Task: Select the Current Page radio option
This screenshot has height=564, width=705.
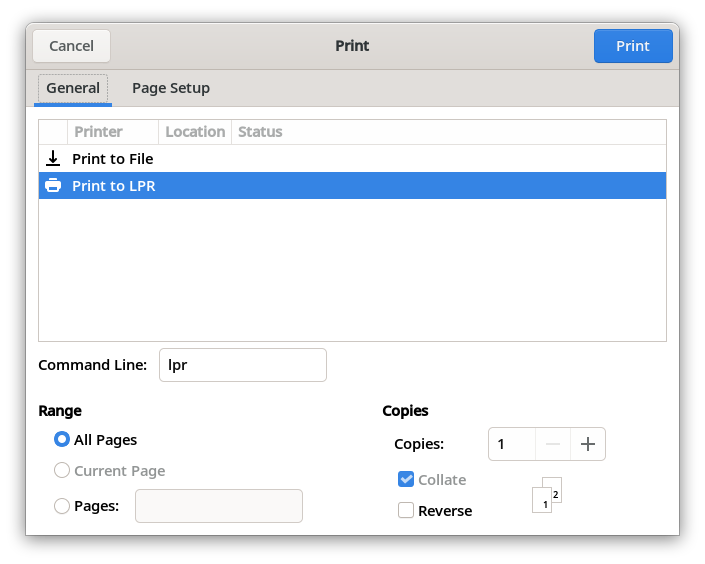Action: (x=62, y=470)
